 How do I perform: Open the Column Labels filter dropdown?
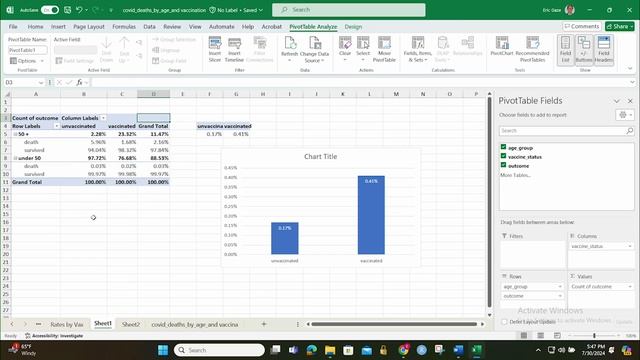(x=103, y=118)
